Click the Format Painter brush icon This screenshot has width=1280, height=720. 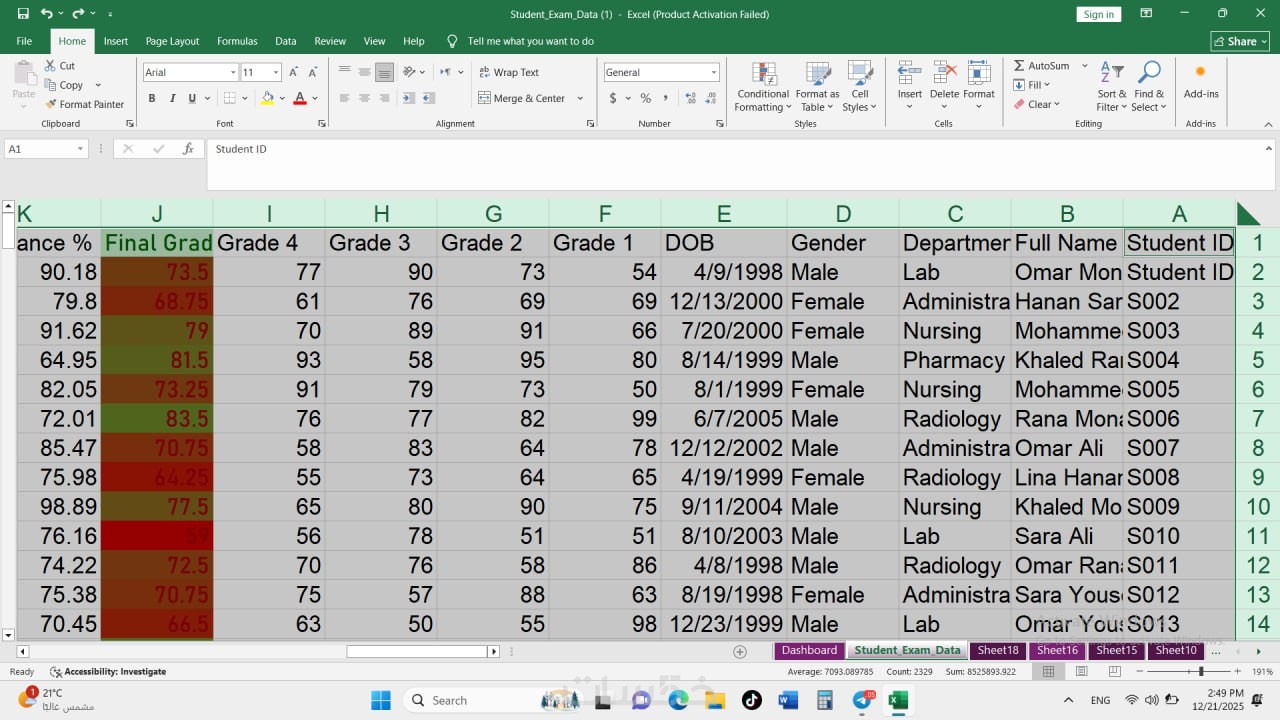[51, 104]
